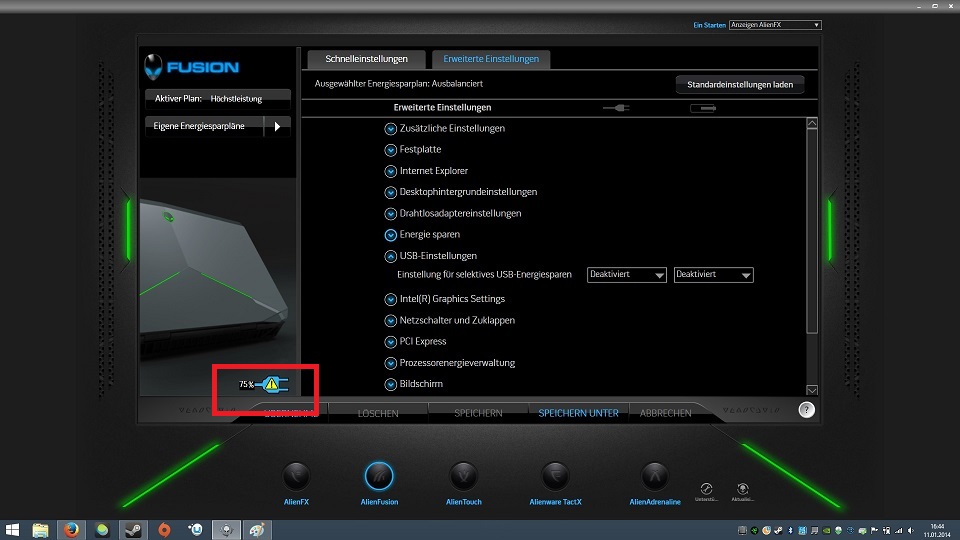Image resolution: width=960 pixels, height=540 pixels.
Task: Click Aktiver Plan: Höchstleistung text
Action: point(208,99)
